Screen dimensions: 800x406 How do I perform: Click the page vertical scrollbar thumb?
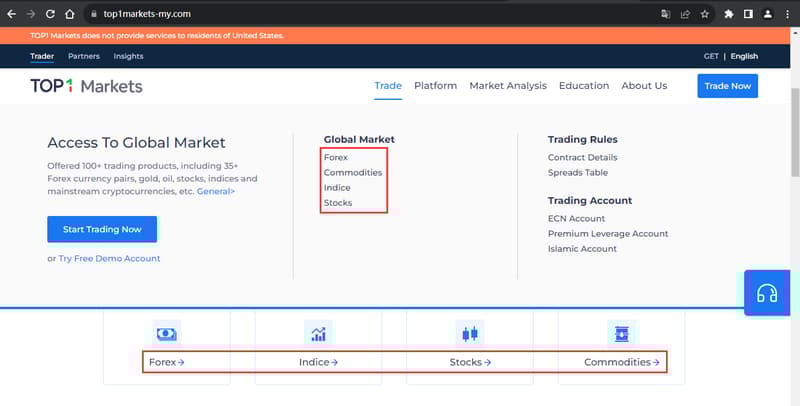click(x=795, y=132)
